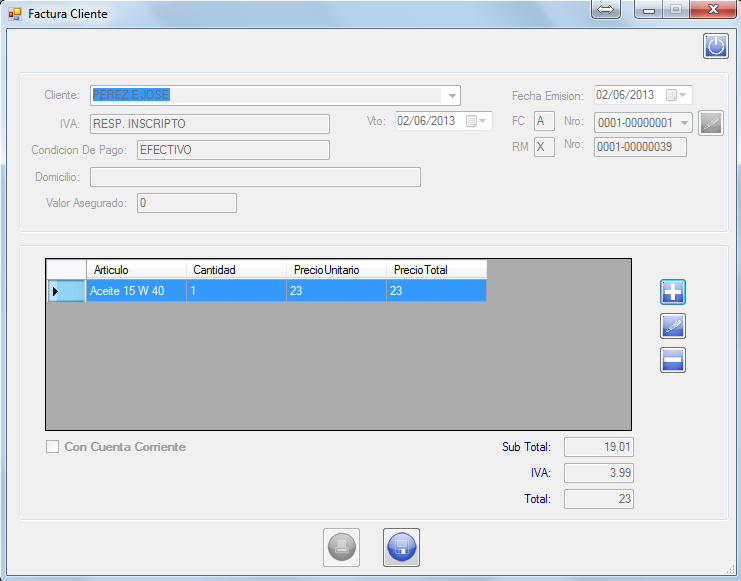This screenshot has width=741, height=581.
Task: Toggle the Con Cuenta Corriente checkbox
Action: point(53,447)
